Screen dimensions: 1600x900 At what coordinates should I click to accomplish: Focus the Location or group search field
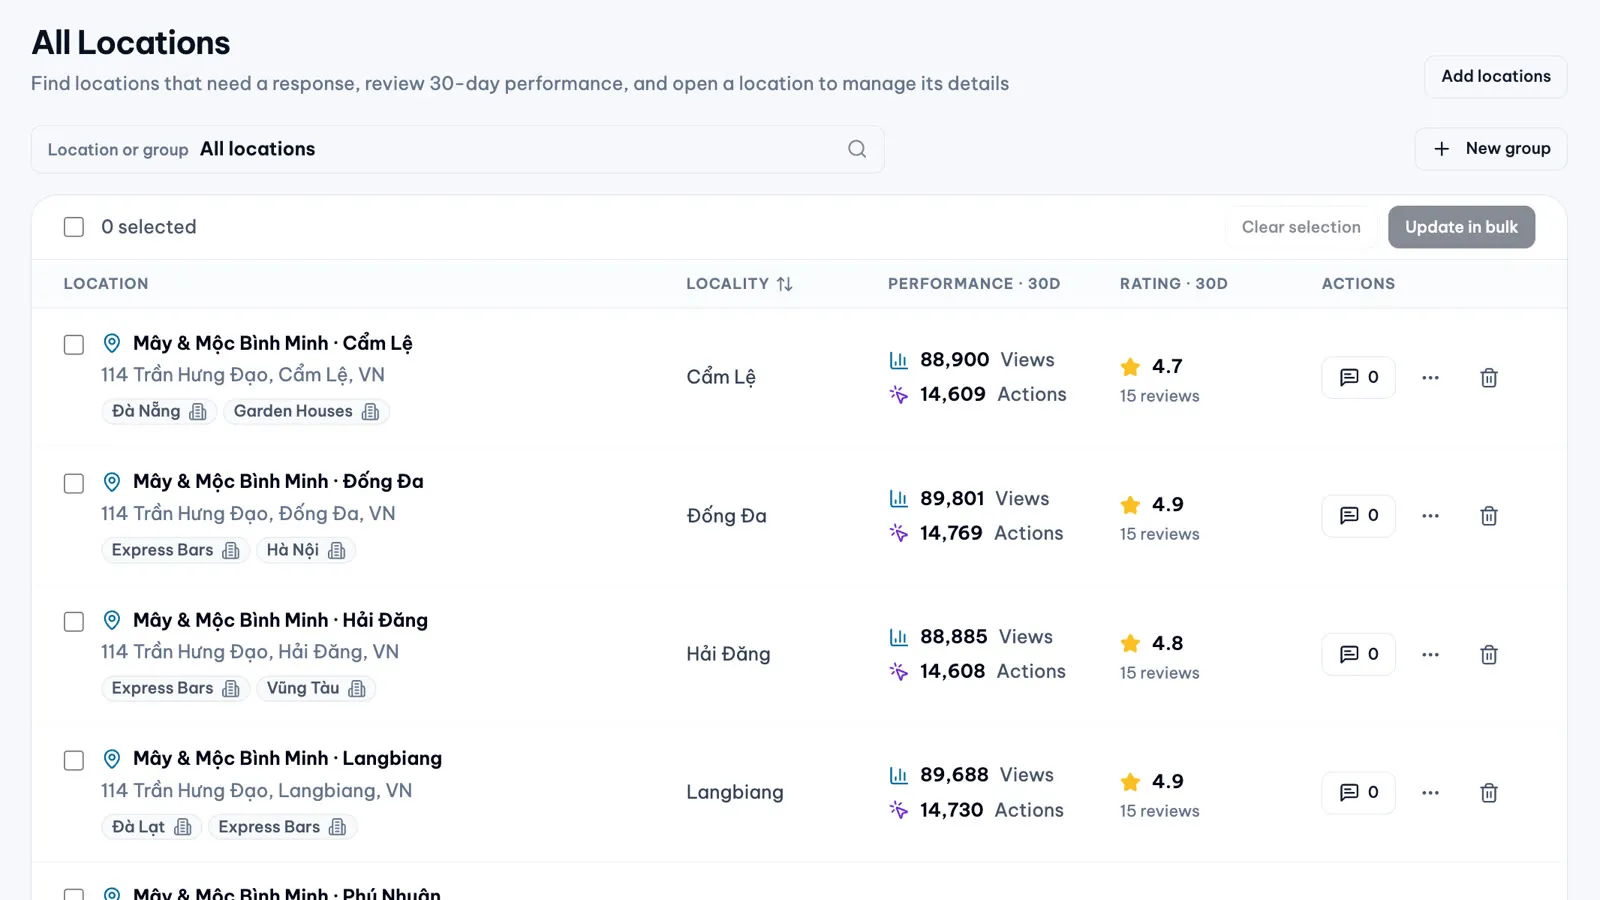click(x=457, y=149)
